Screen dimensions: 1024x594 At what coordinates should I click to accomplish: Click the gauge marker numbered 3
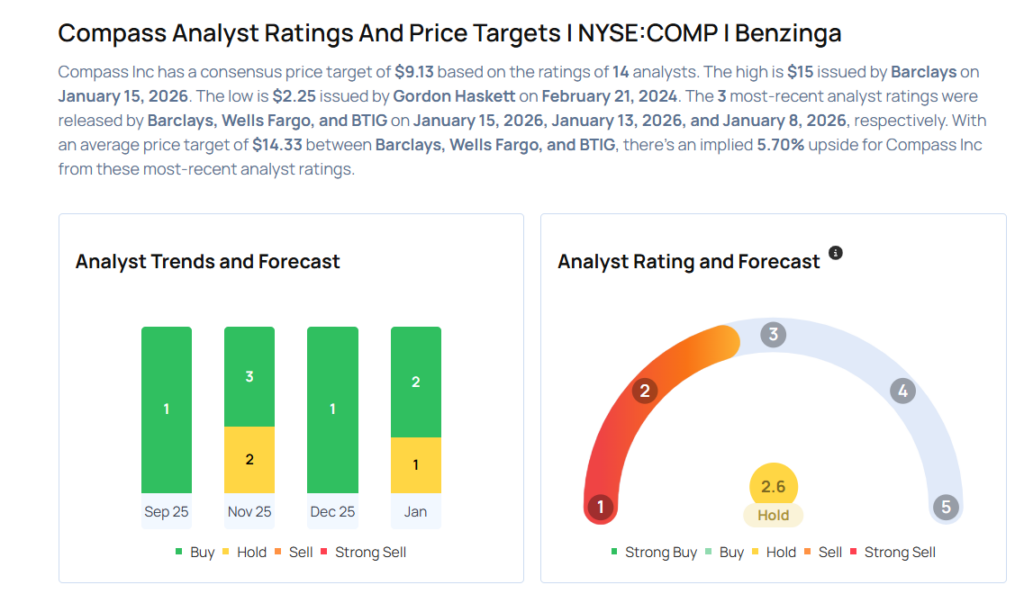(x=772, y=335)
